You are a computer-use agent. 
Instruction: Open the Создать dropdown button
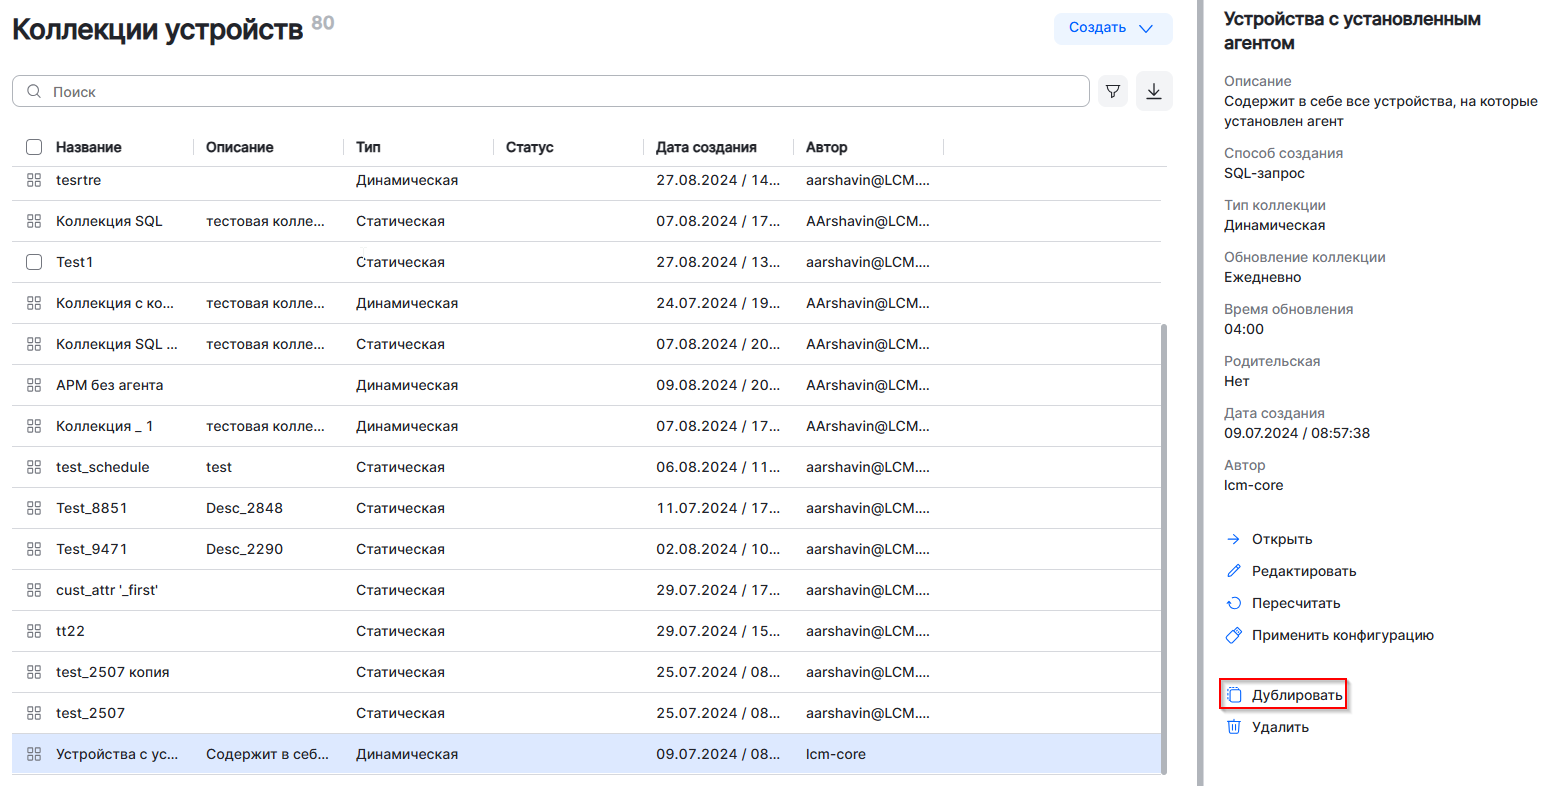(x=1112, y=28)
